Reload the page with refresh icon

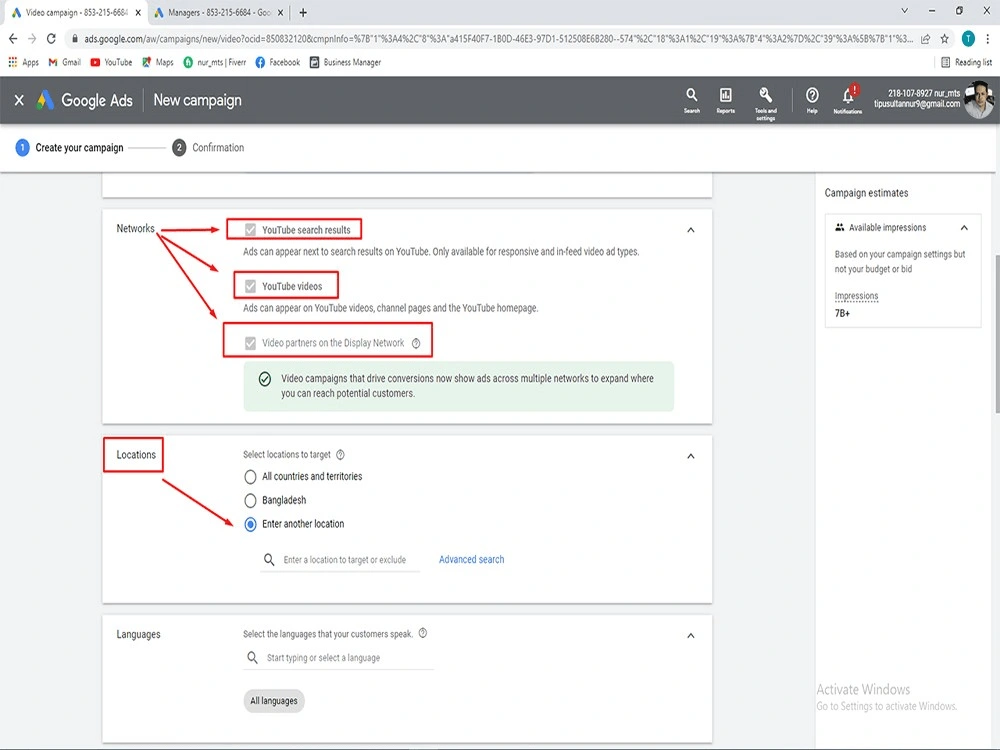[51, 39]
